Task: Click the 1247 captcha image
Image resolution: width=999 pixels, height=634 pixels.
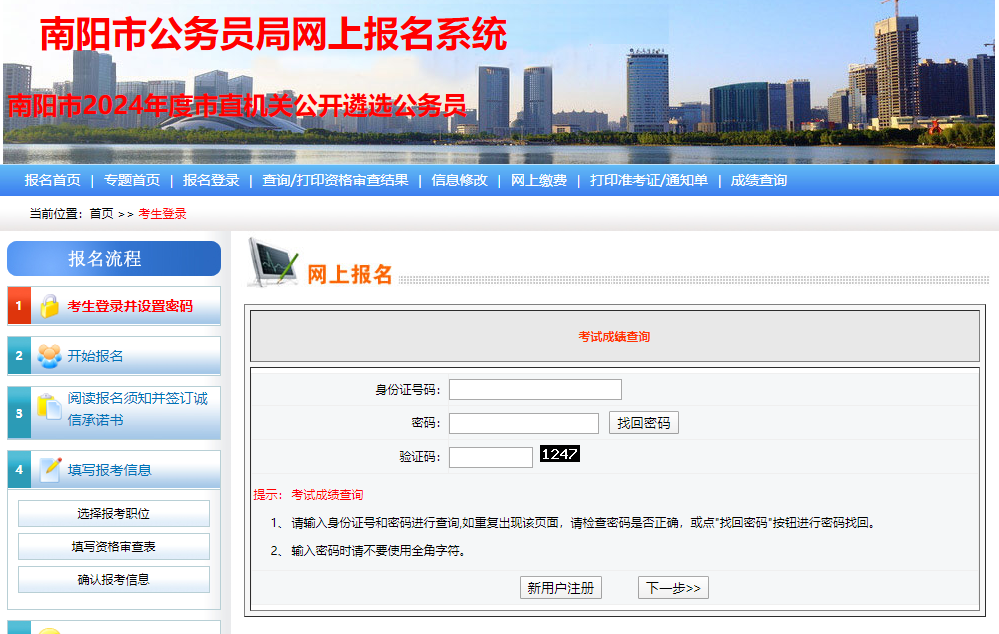Action: tap(560, 454)
